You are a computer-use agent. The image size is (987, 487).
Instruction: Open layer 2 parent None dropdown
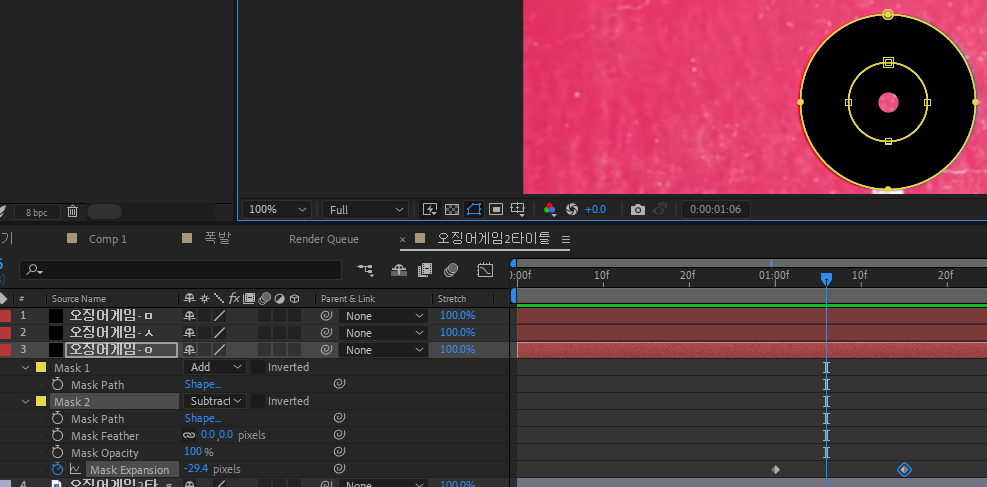[384, 333]
